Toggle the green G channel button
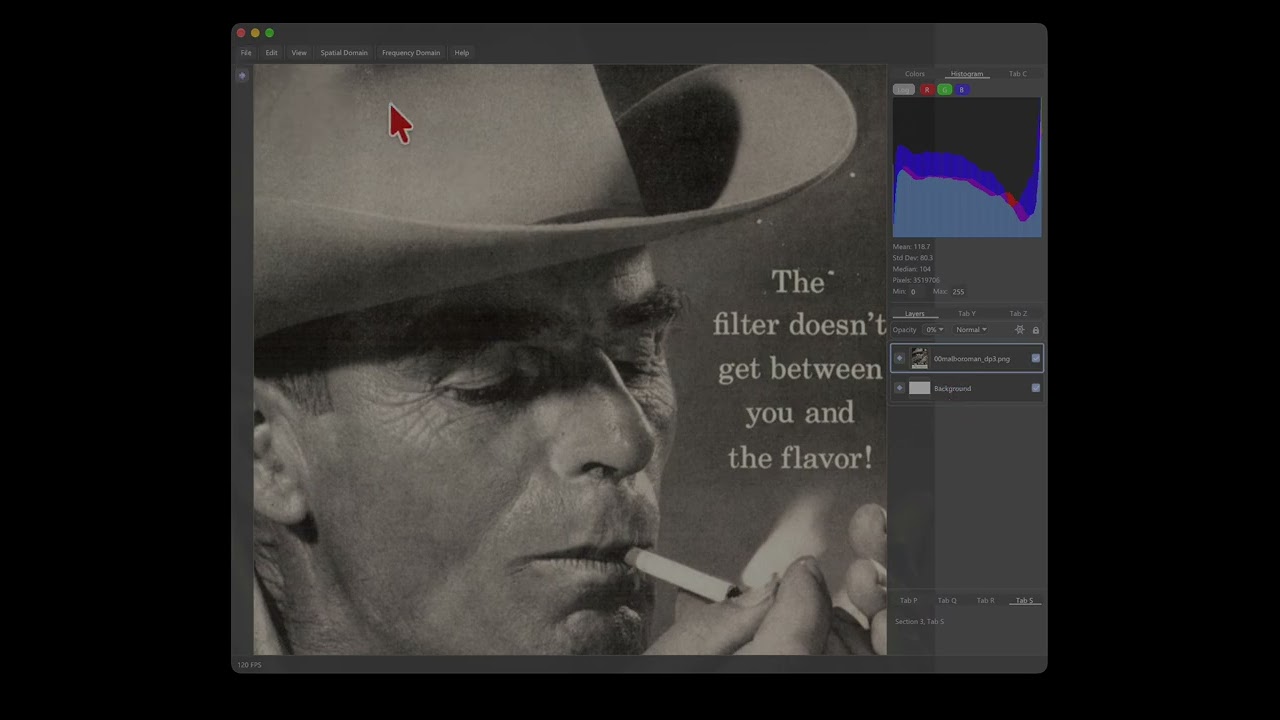This screenshot has width=1280, height=720. pos(944,90)
